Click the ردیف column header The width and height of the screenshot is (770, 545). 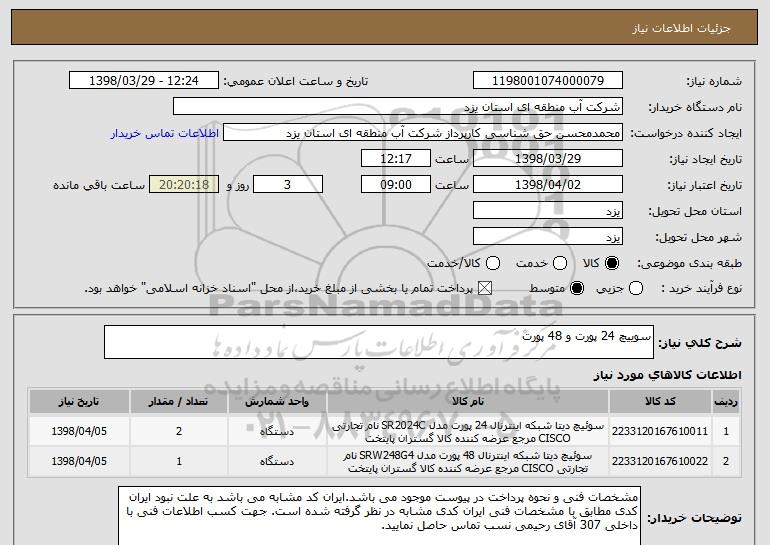pyautogui.click(x=726, y=402)
